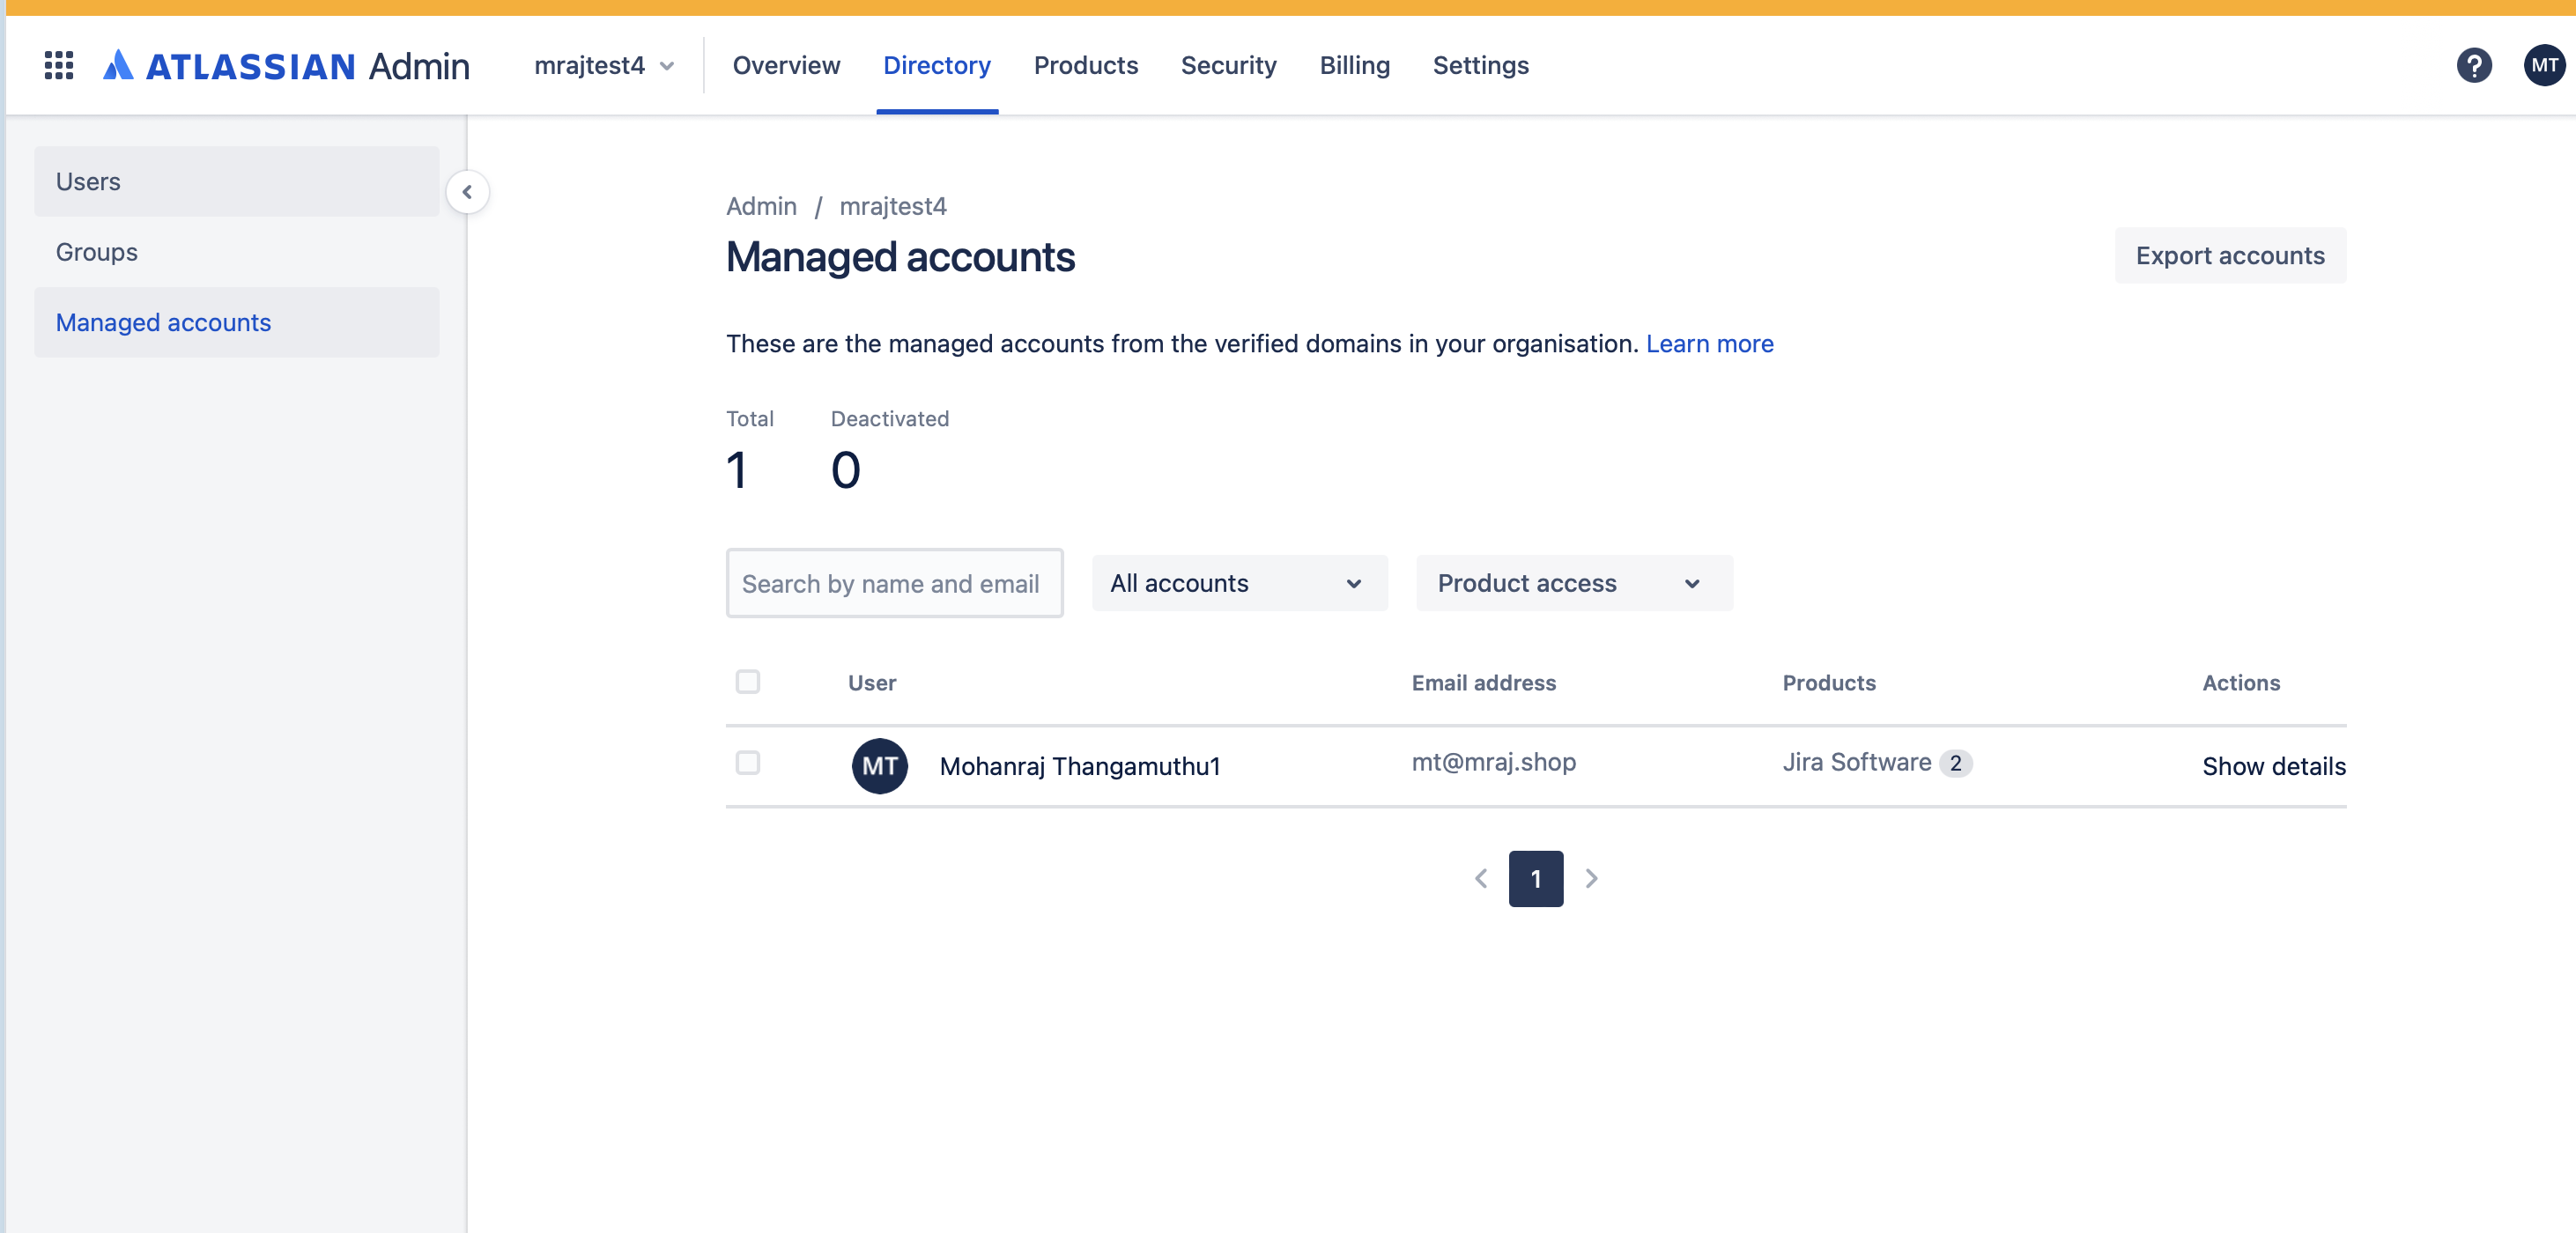Go to next page with the right arrow

pos(1591,878)
